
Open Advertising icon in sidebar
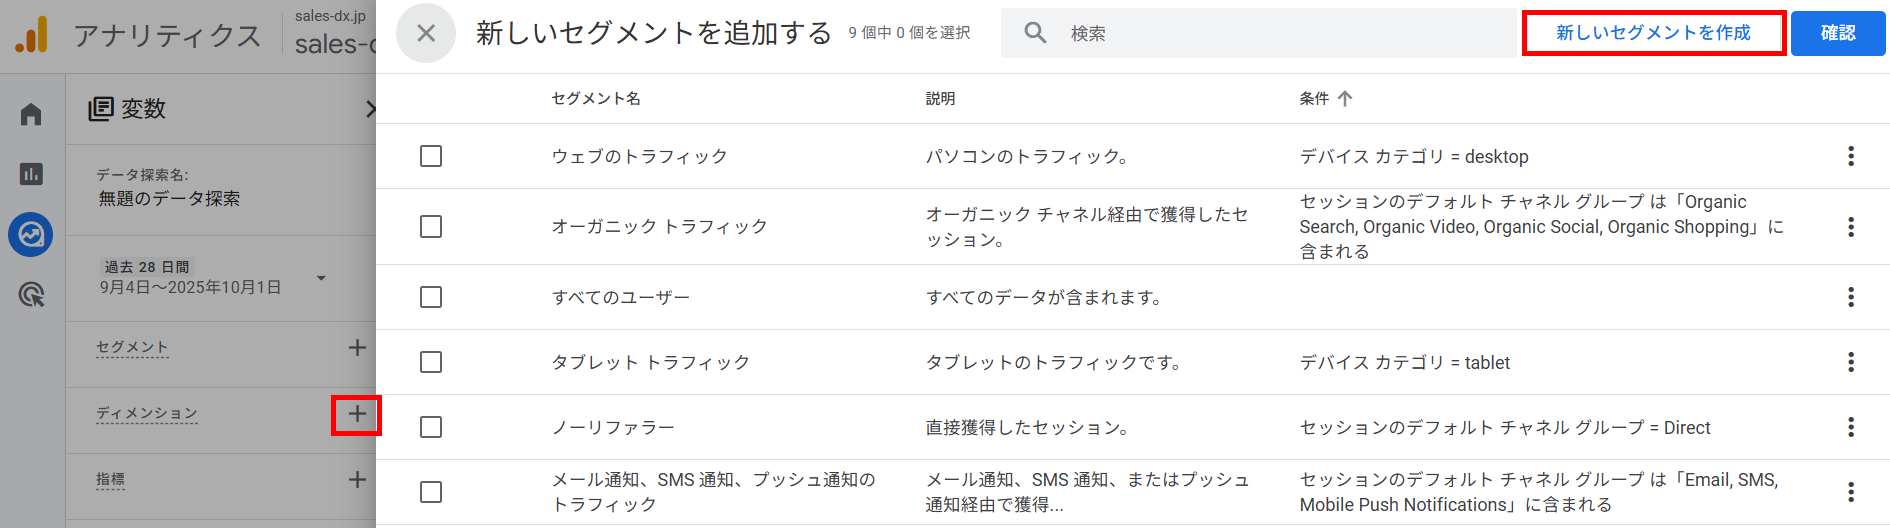31,295
